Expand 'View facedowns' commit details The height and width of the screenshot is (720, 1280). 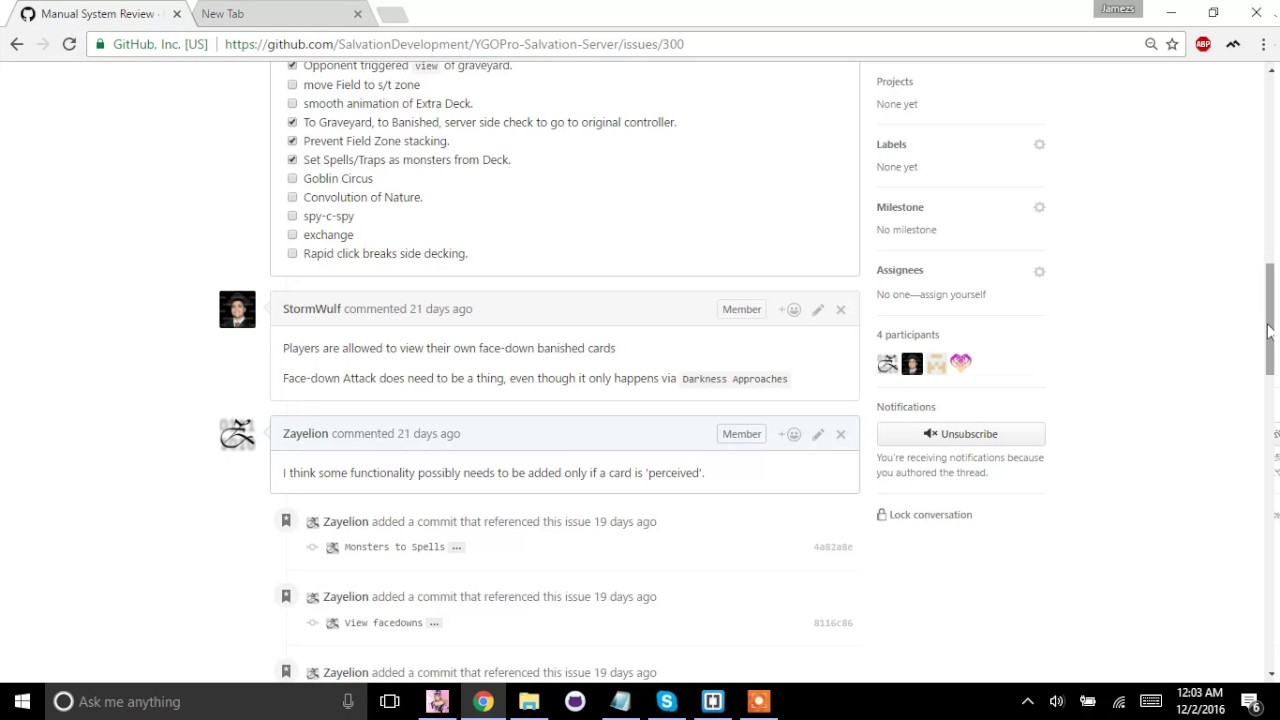433,623
